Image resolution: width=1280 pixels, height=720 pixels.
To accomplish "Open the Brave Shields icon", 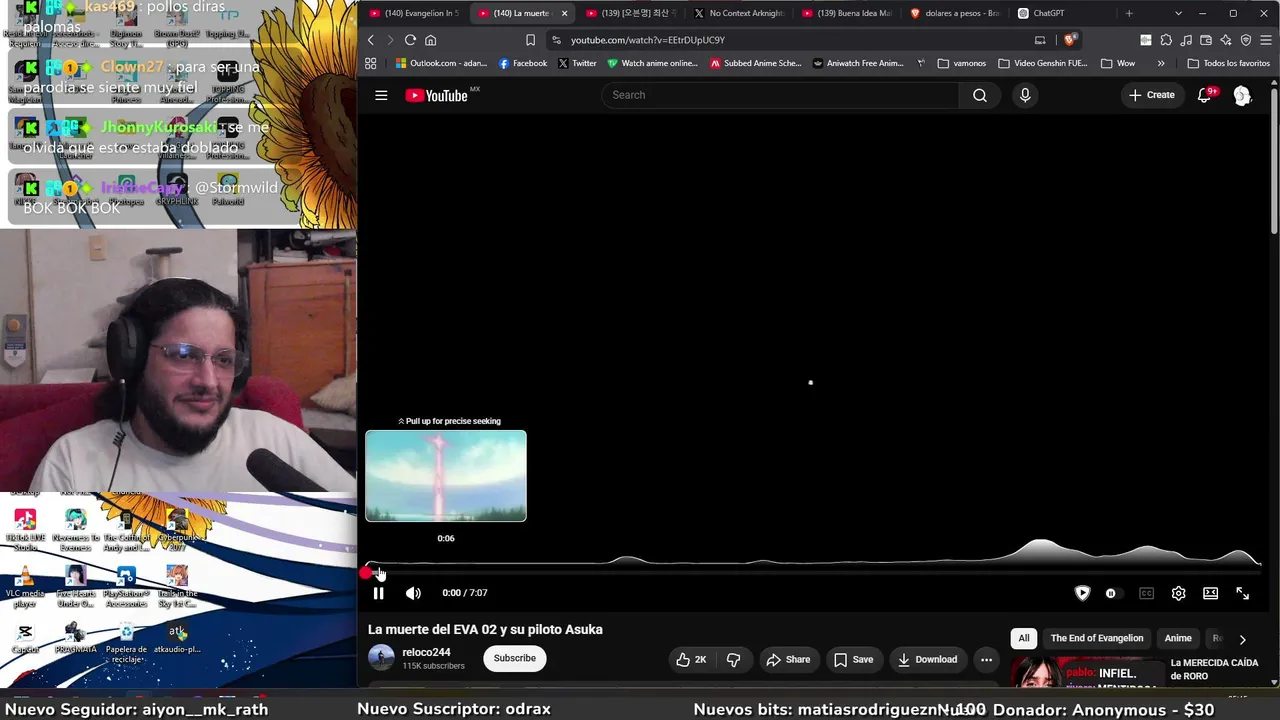I will point(1069,40).
